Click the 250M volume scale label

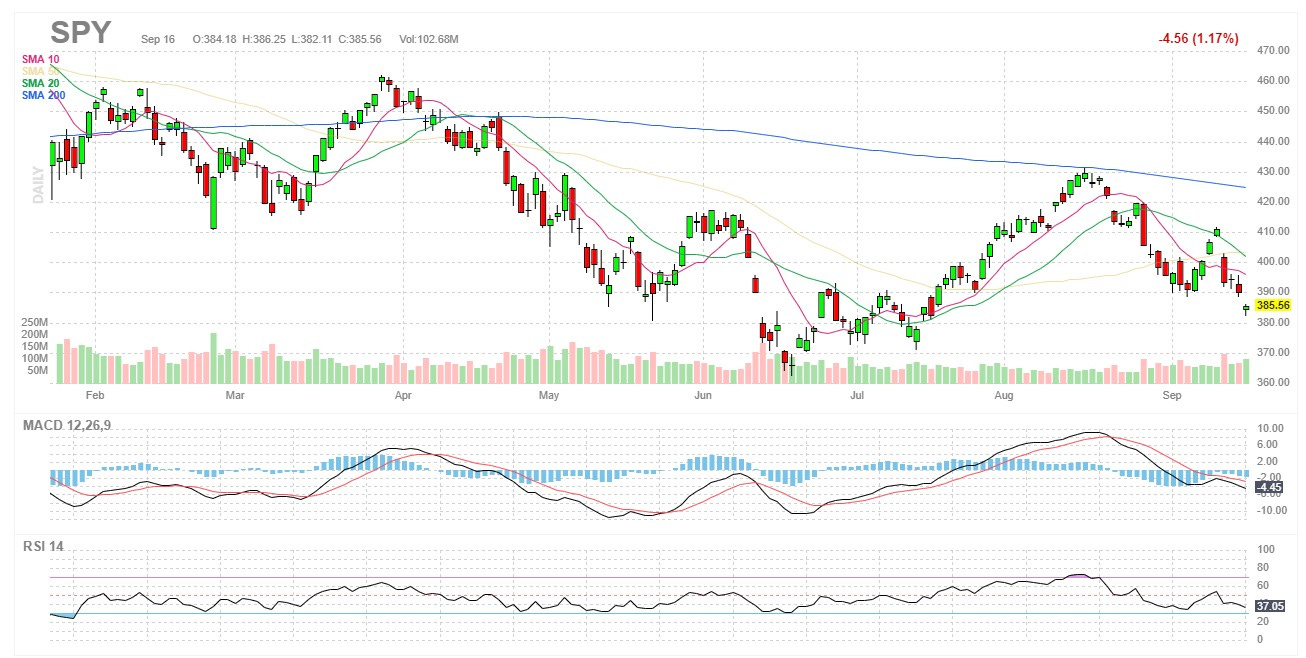point(34,322)
